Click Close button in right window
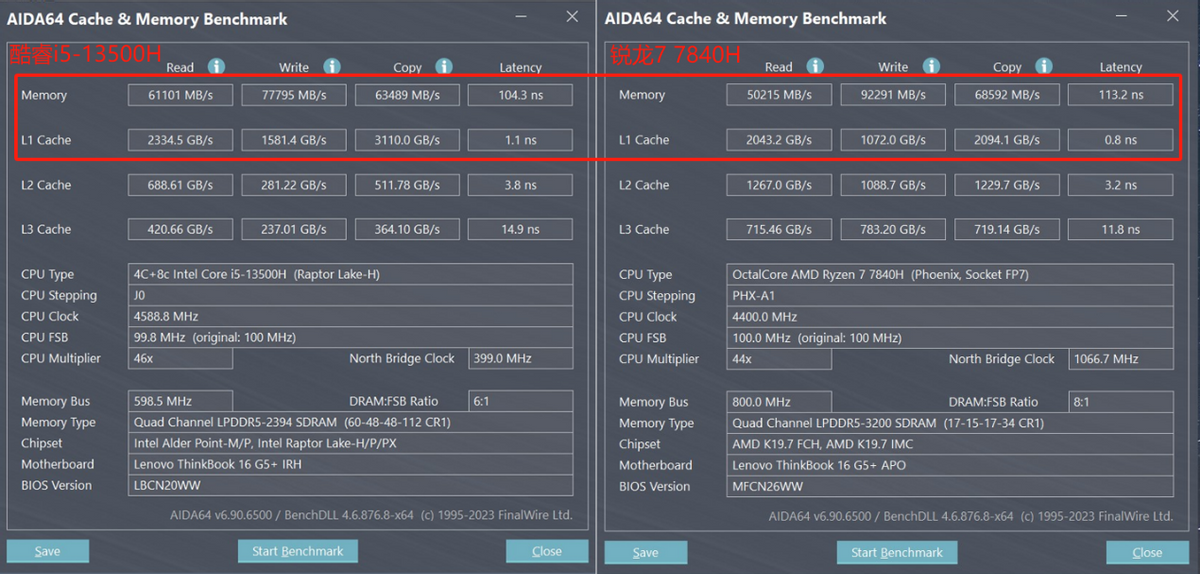This screenshot has height=574, width=1200. (1147, 552)
